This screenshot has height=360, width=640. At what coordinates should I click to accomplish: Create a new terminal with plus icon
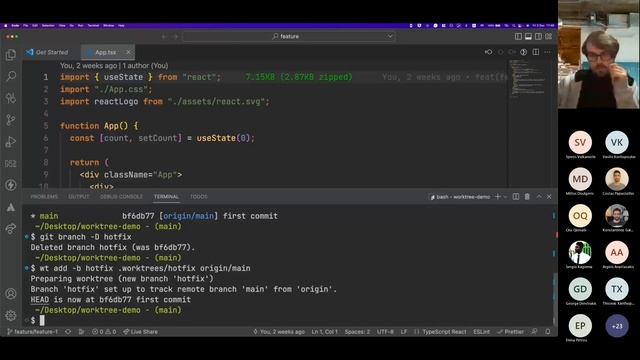[497, 197]
